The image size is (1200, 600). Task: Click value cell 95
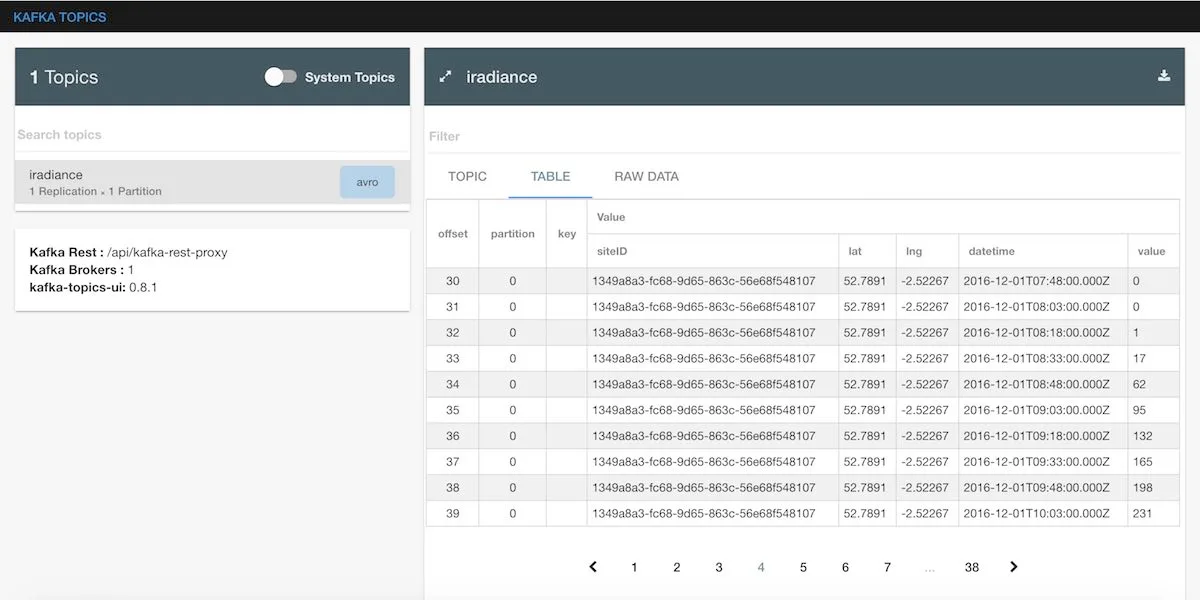click(1153, 410)
